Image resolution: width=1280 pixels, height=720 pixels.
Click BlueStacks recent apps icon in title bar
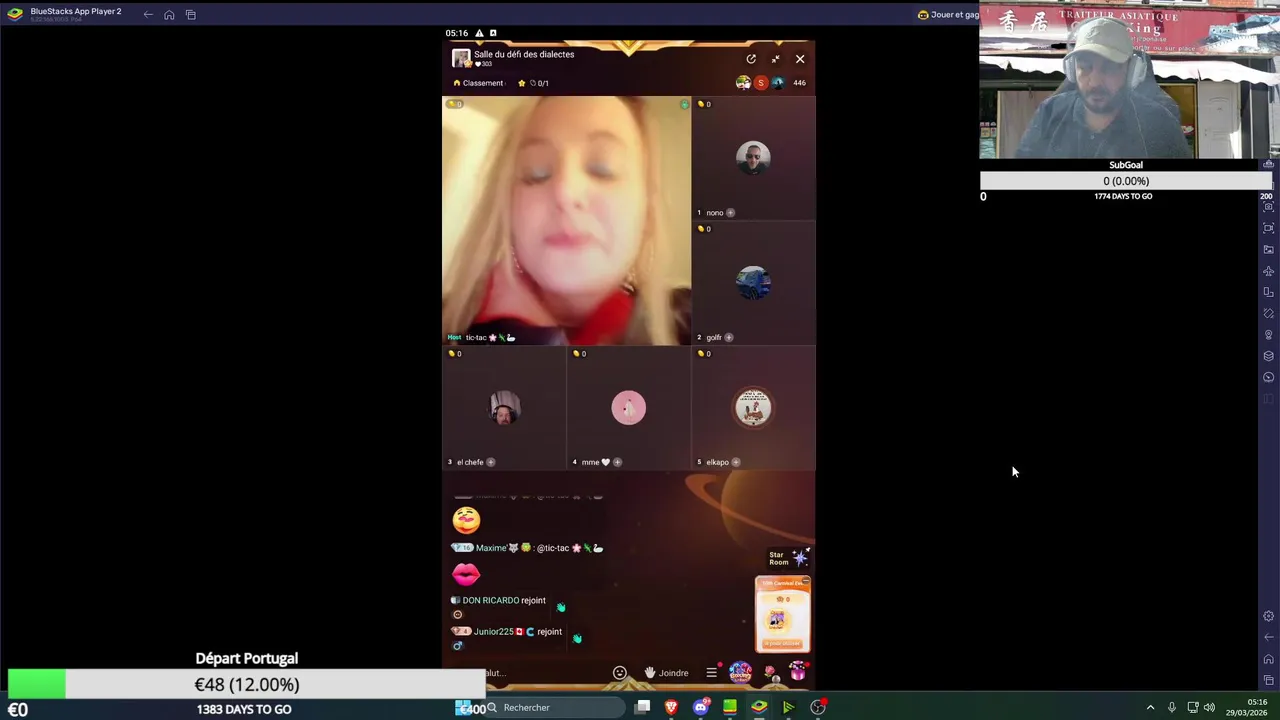tap(190, 14)
